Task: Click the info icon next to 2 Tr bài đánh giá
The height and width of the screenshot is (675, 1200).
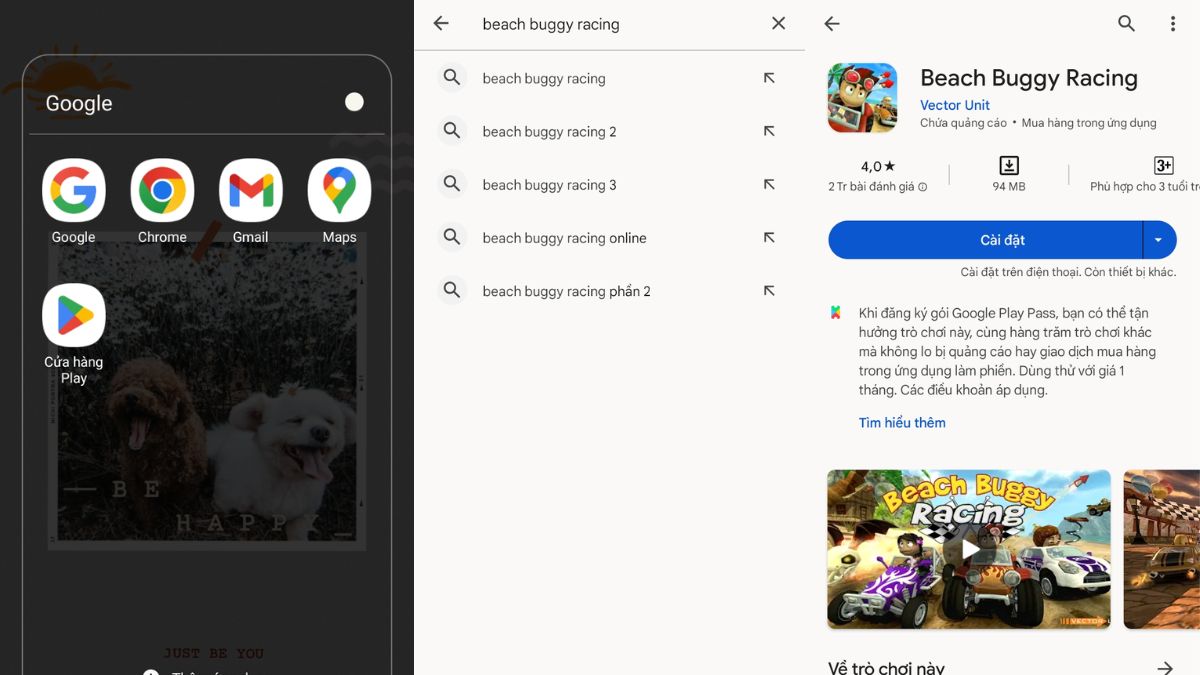Action: (922, 187)
